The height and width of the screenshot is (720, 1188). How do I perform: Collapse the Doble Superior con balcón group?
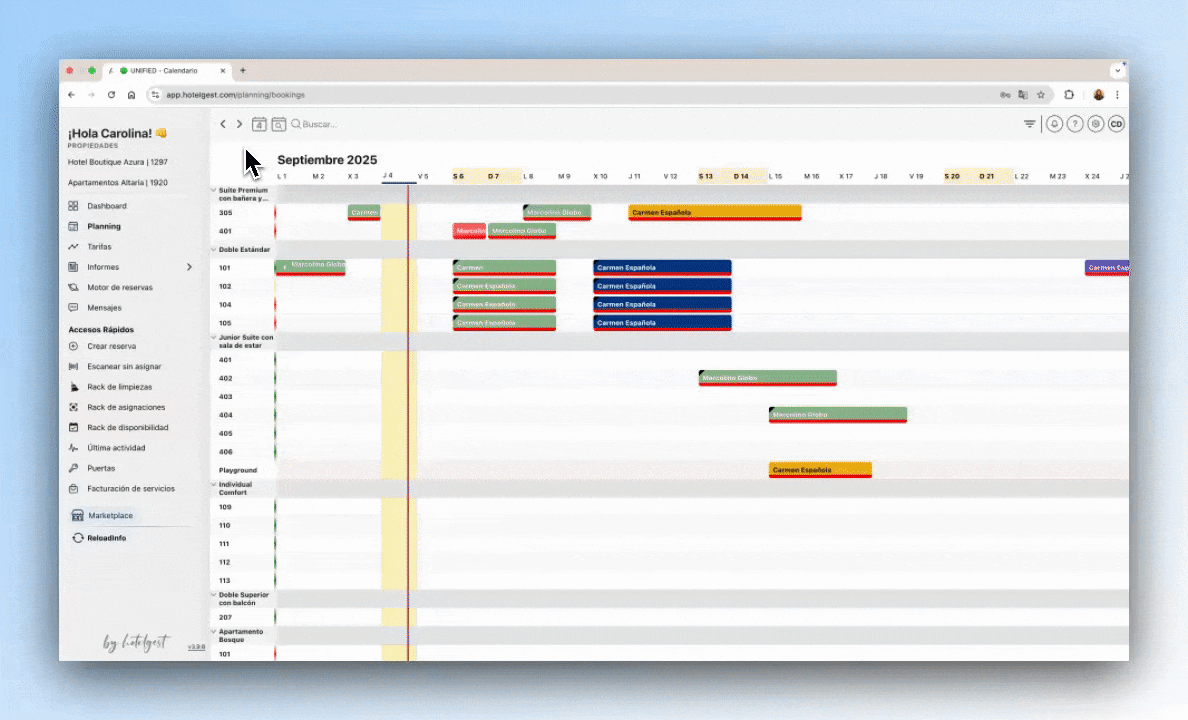214,595
